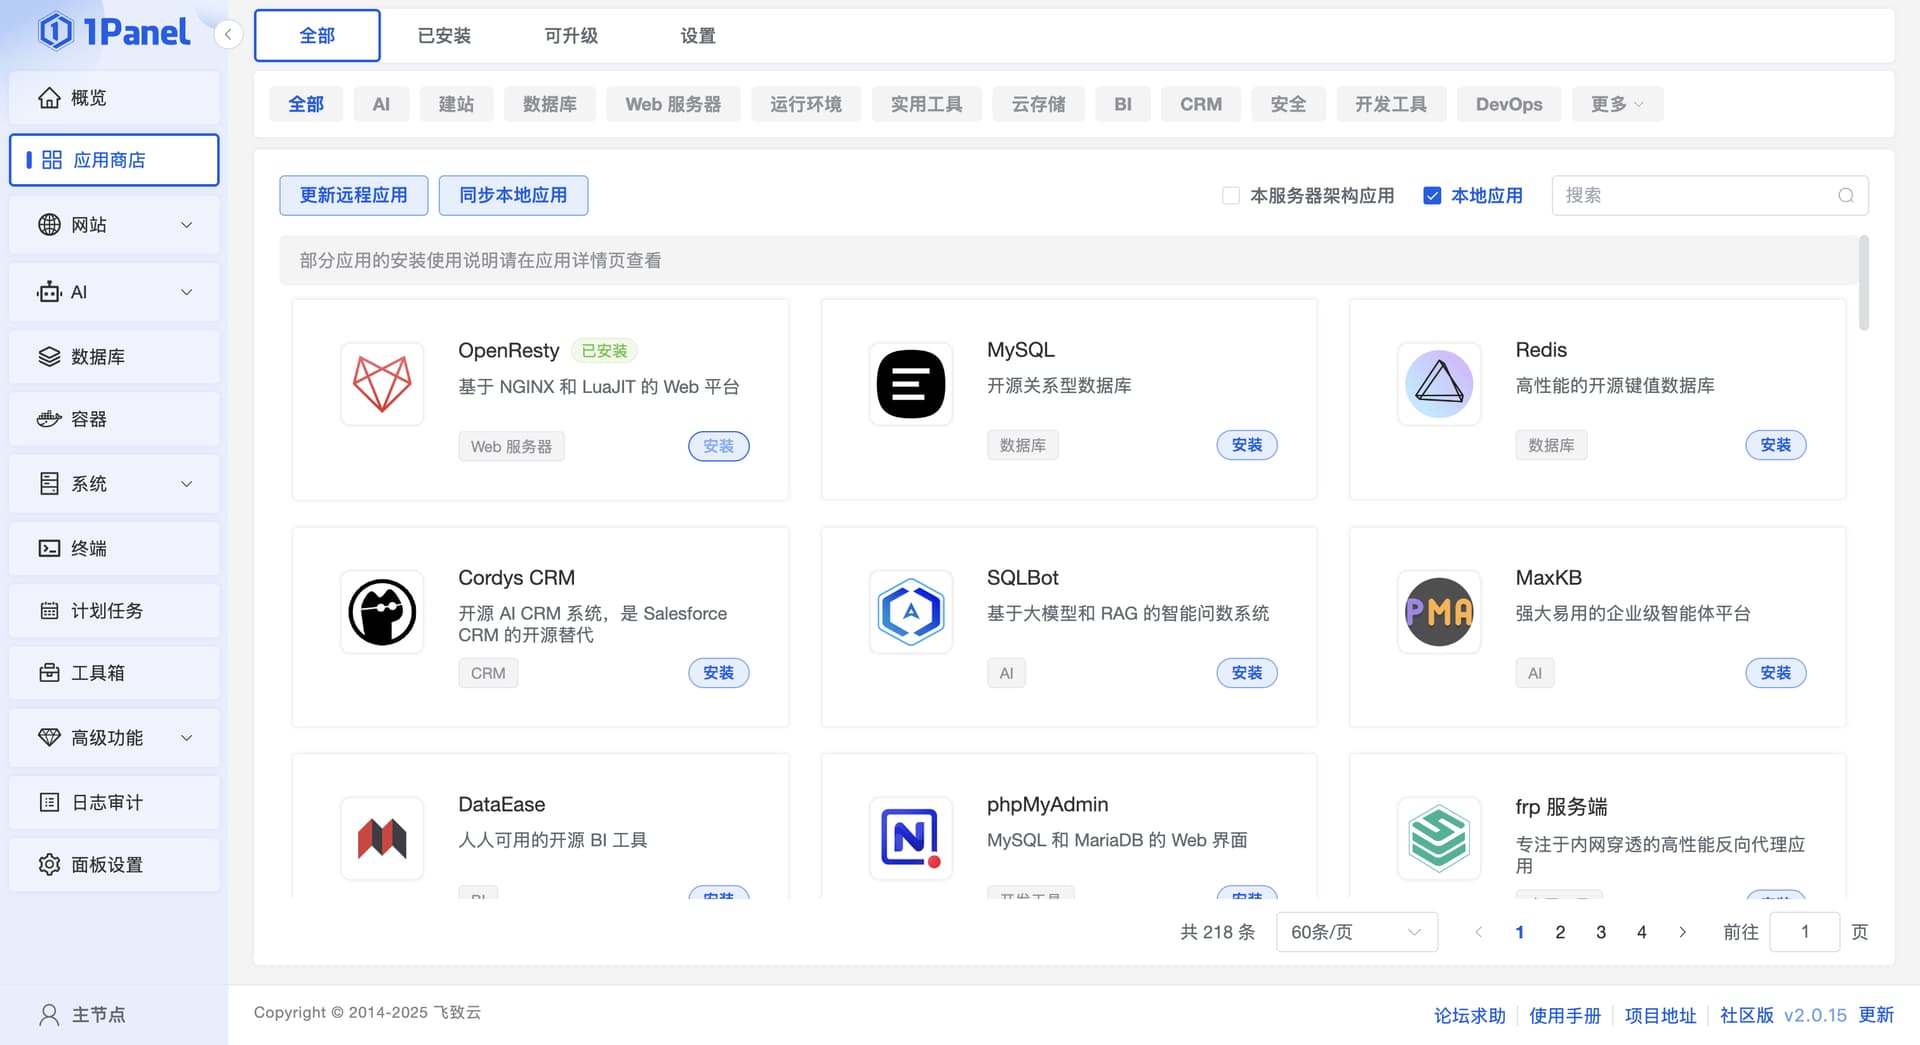Click the 更新远程应用 button

pos(353,196)
